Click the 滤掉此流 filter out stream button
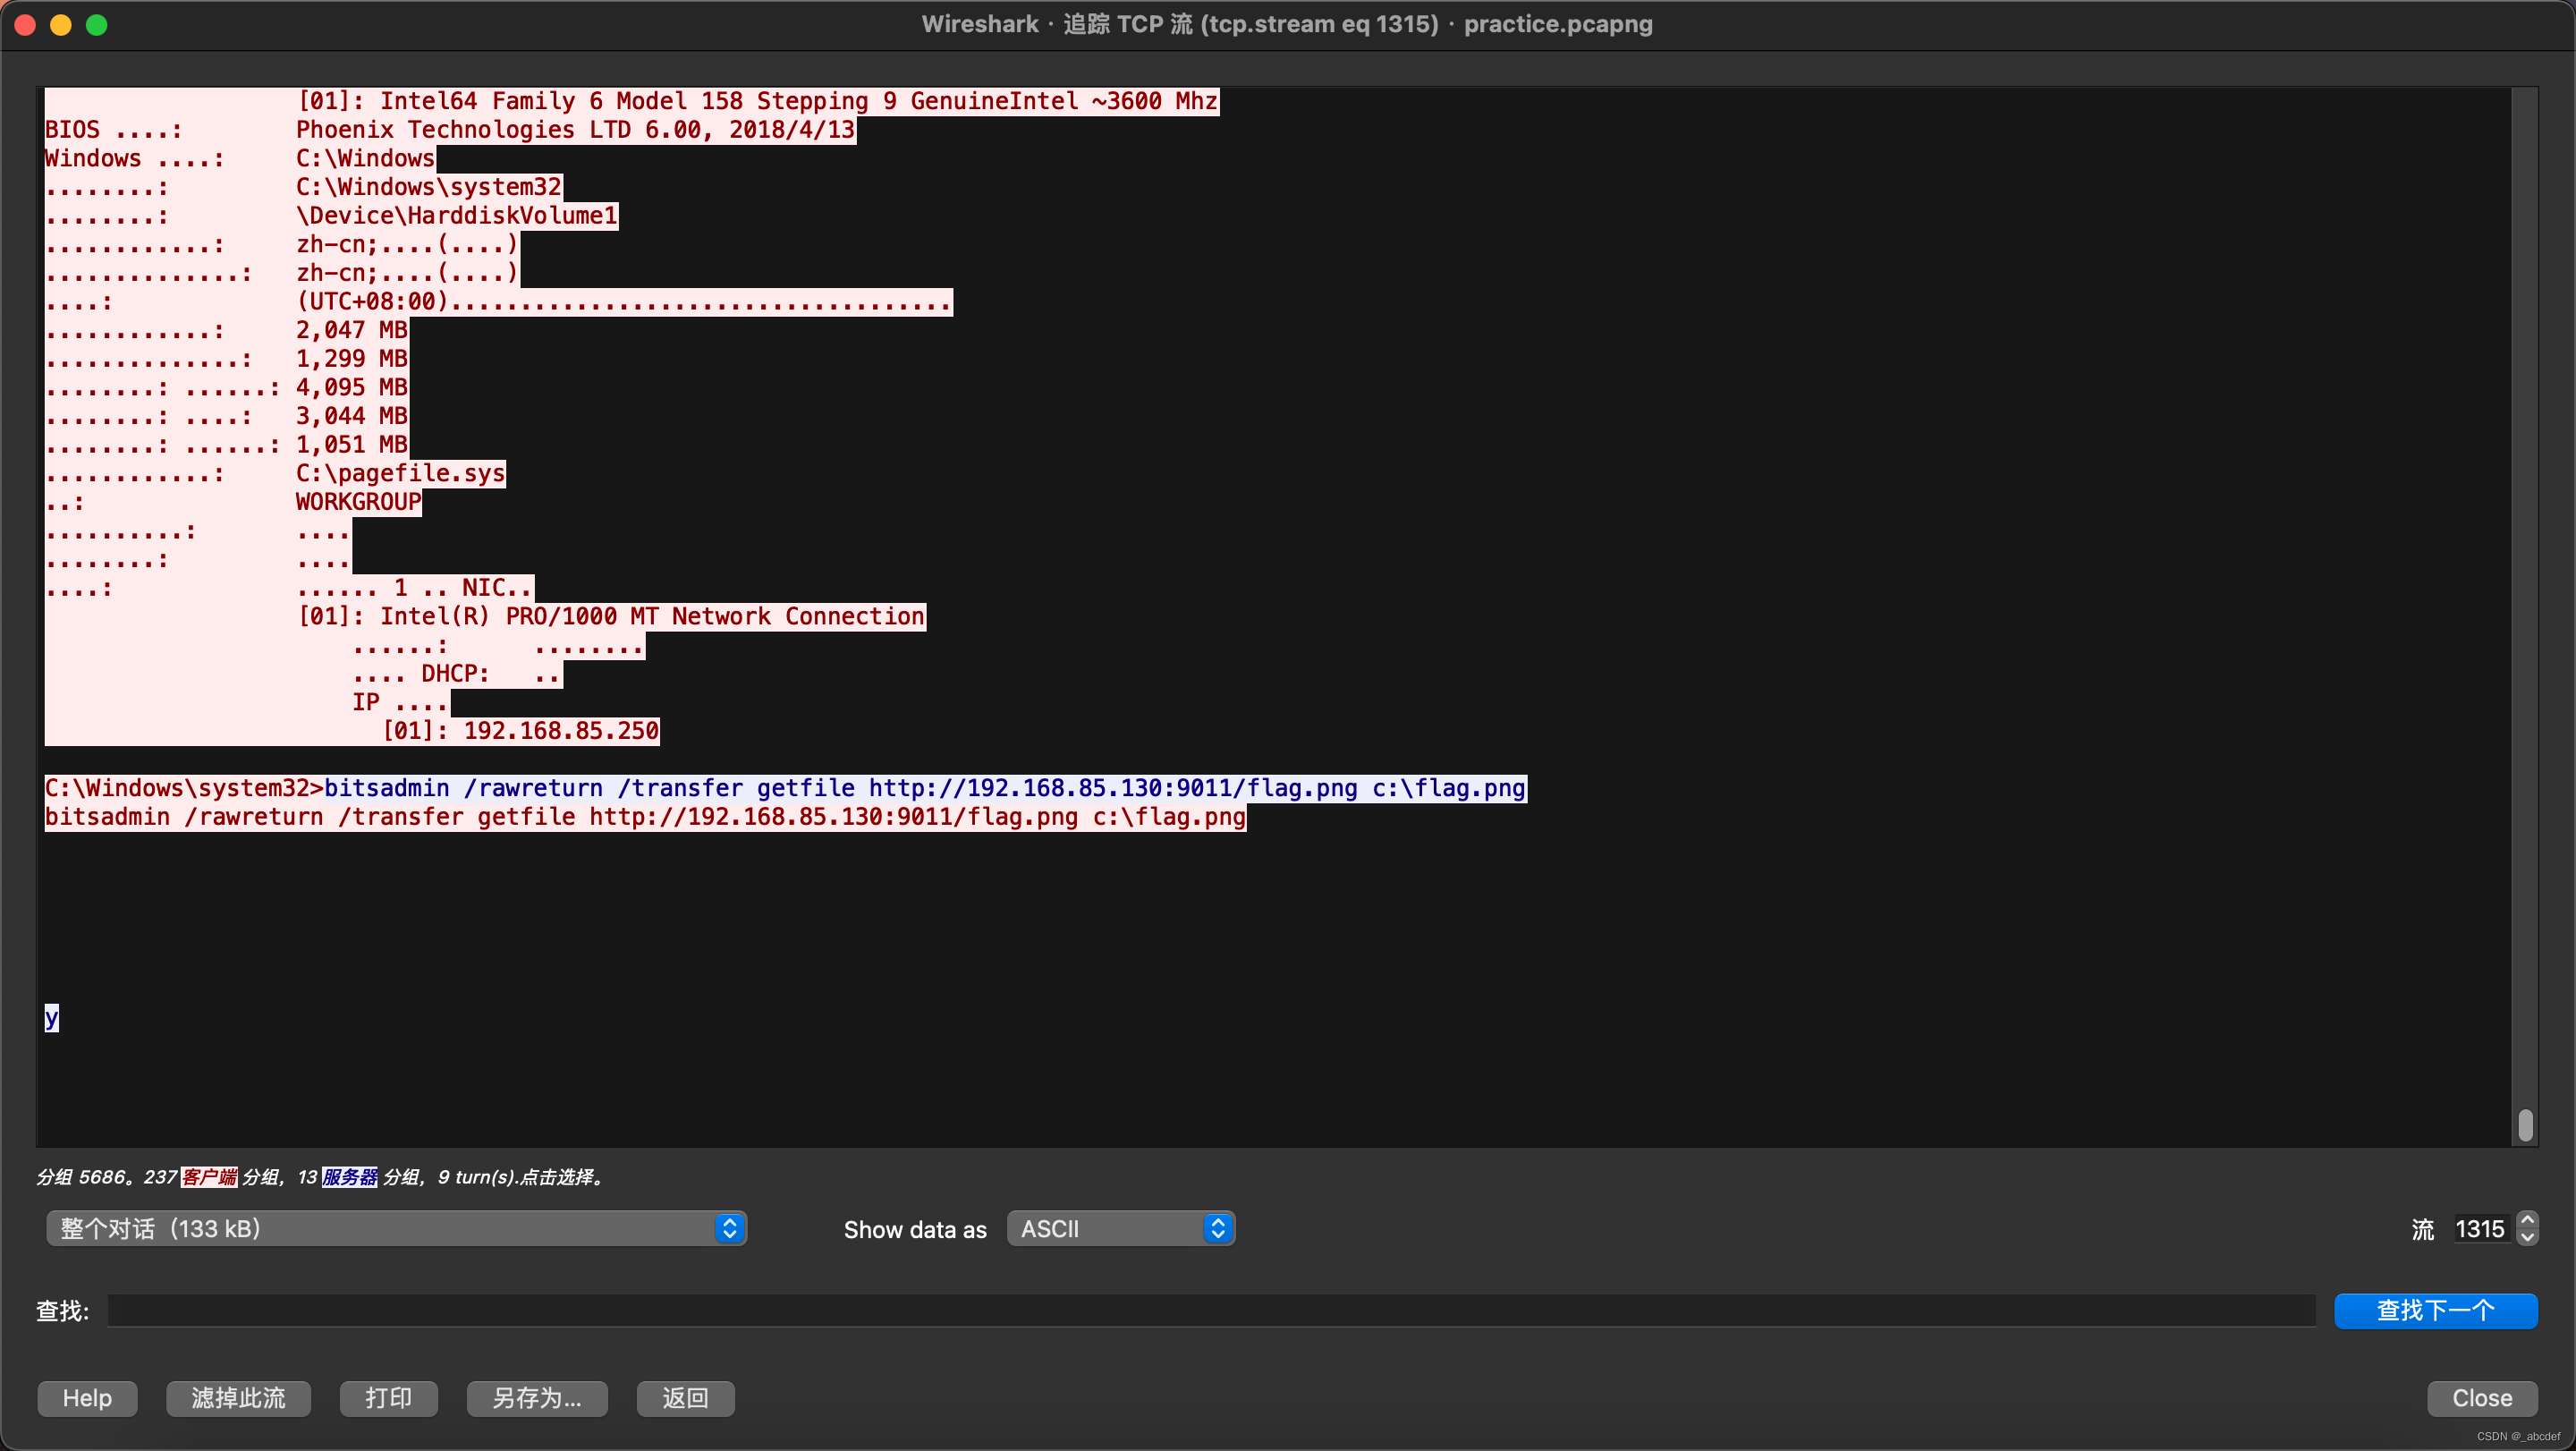The width and height of the screenshot is (2576, 1451). tap(238, 1398)
